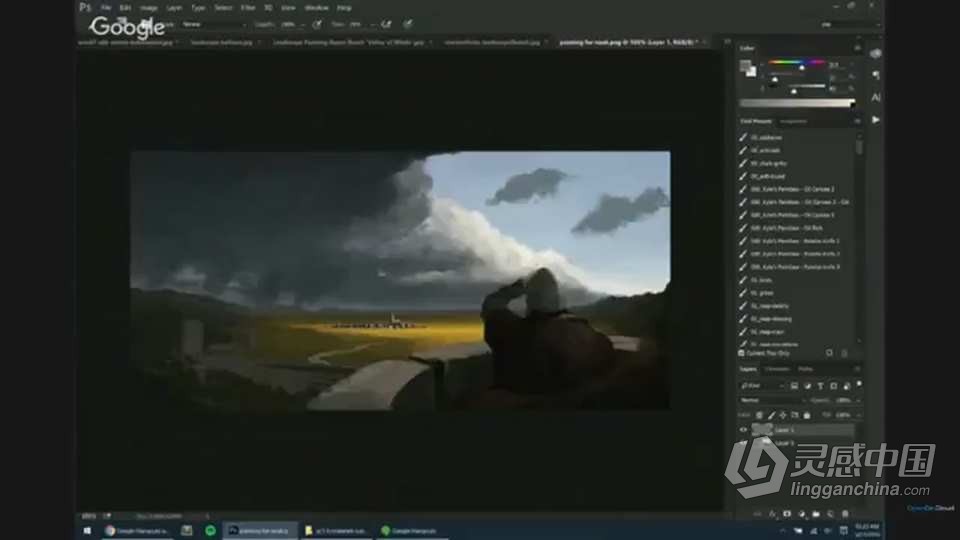
Task: Open the Actions play icon panel
Action: [876, 120]
